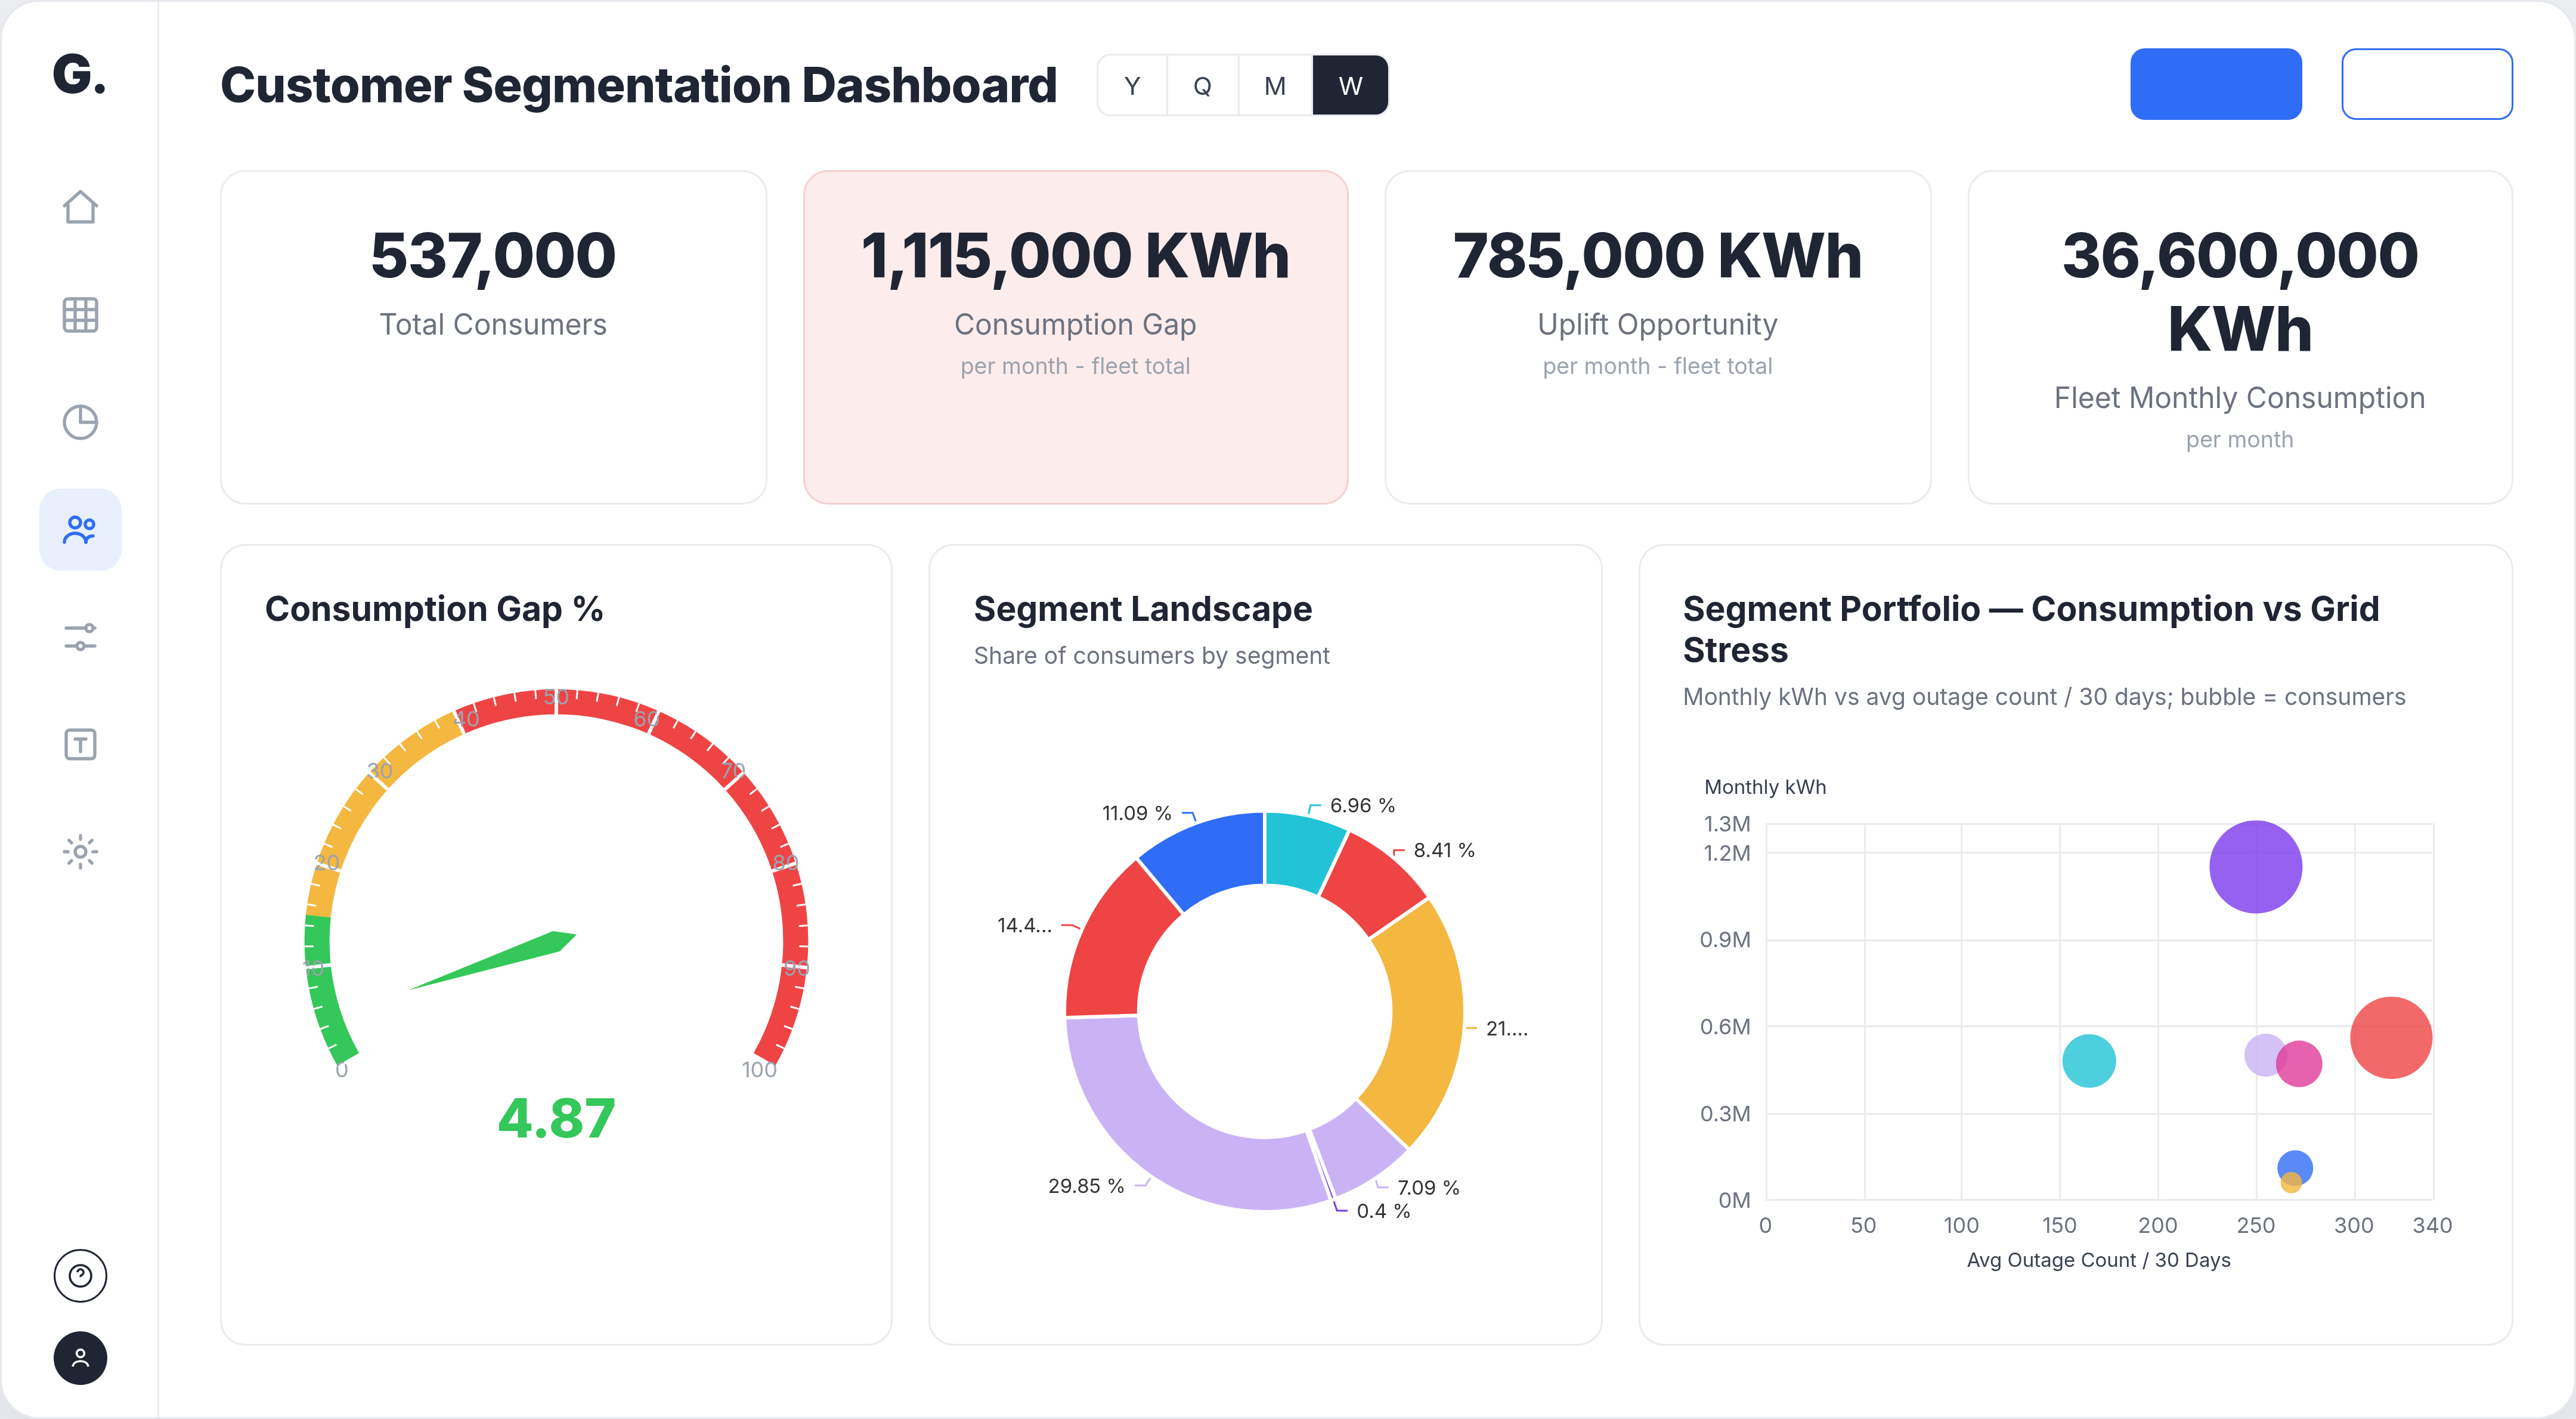Click the small blue bubble in scatter chart
The width and height of the screenshot is (2576, 1419).
[2296, 1165]
